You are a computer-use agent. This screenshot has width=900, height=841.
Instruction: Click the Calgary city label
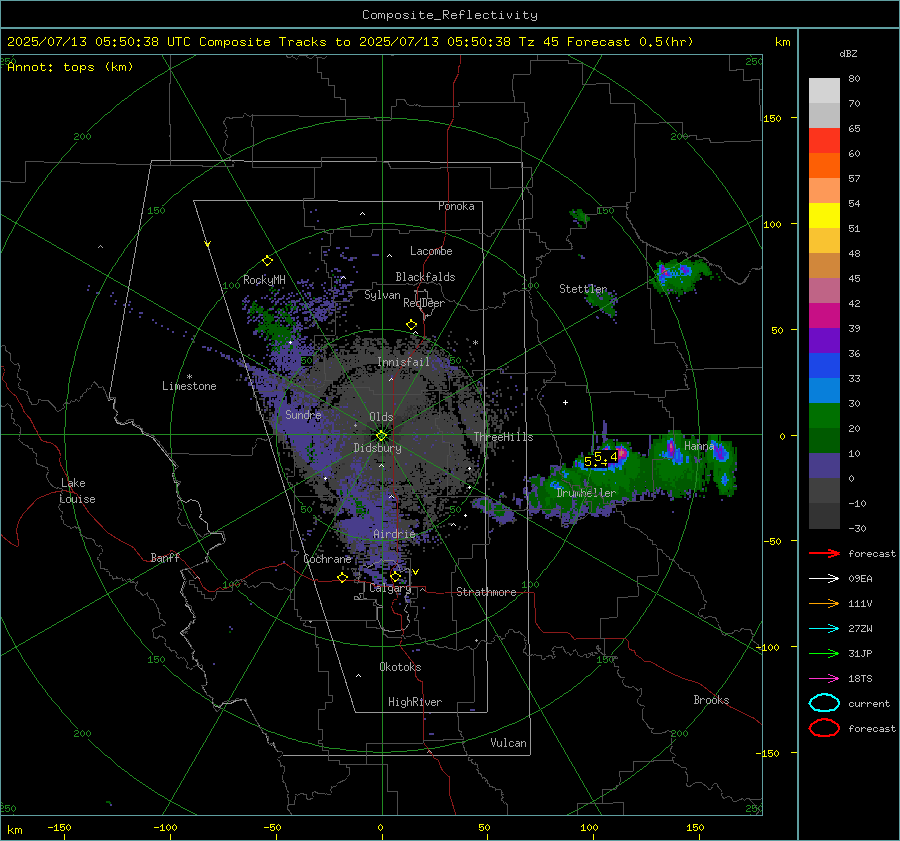tap(390, 588)
